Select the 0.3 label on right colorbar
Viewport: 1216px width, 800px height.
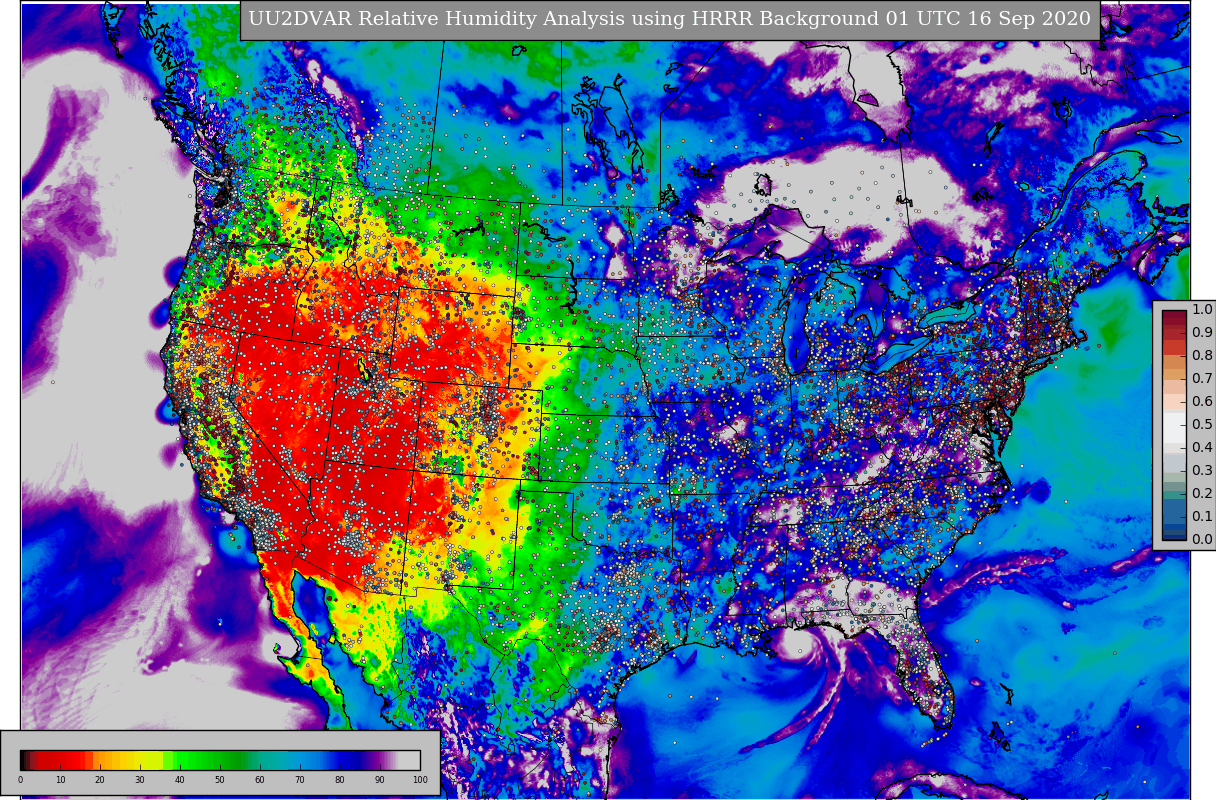point(1202,470)
